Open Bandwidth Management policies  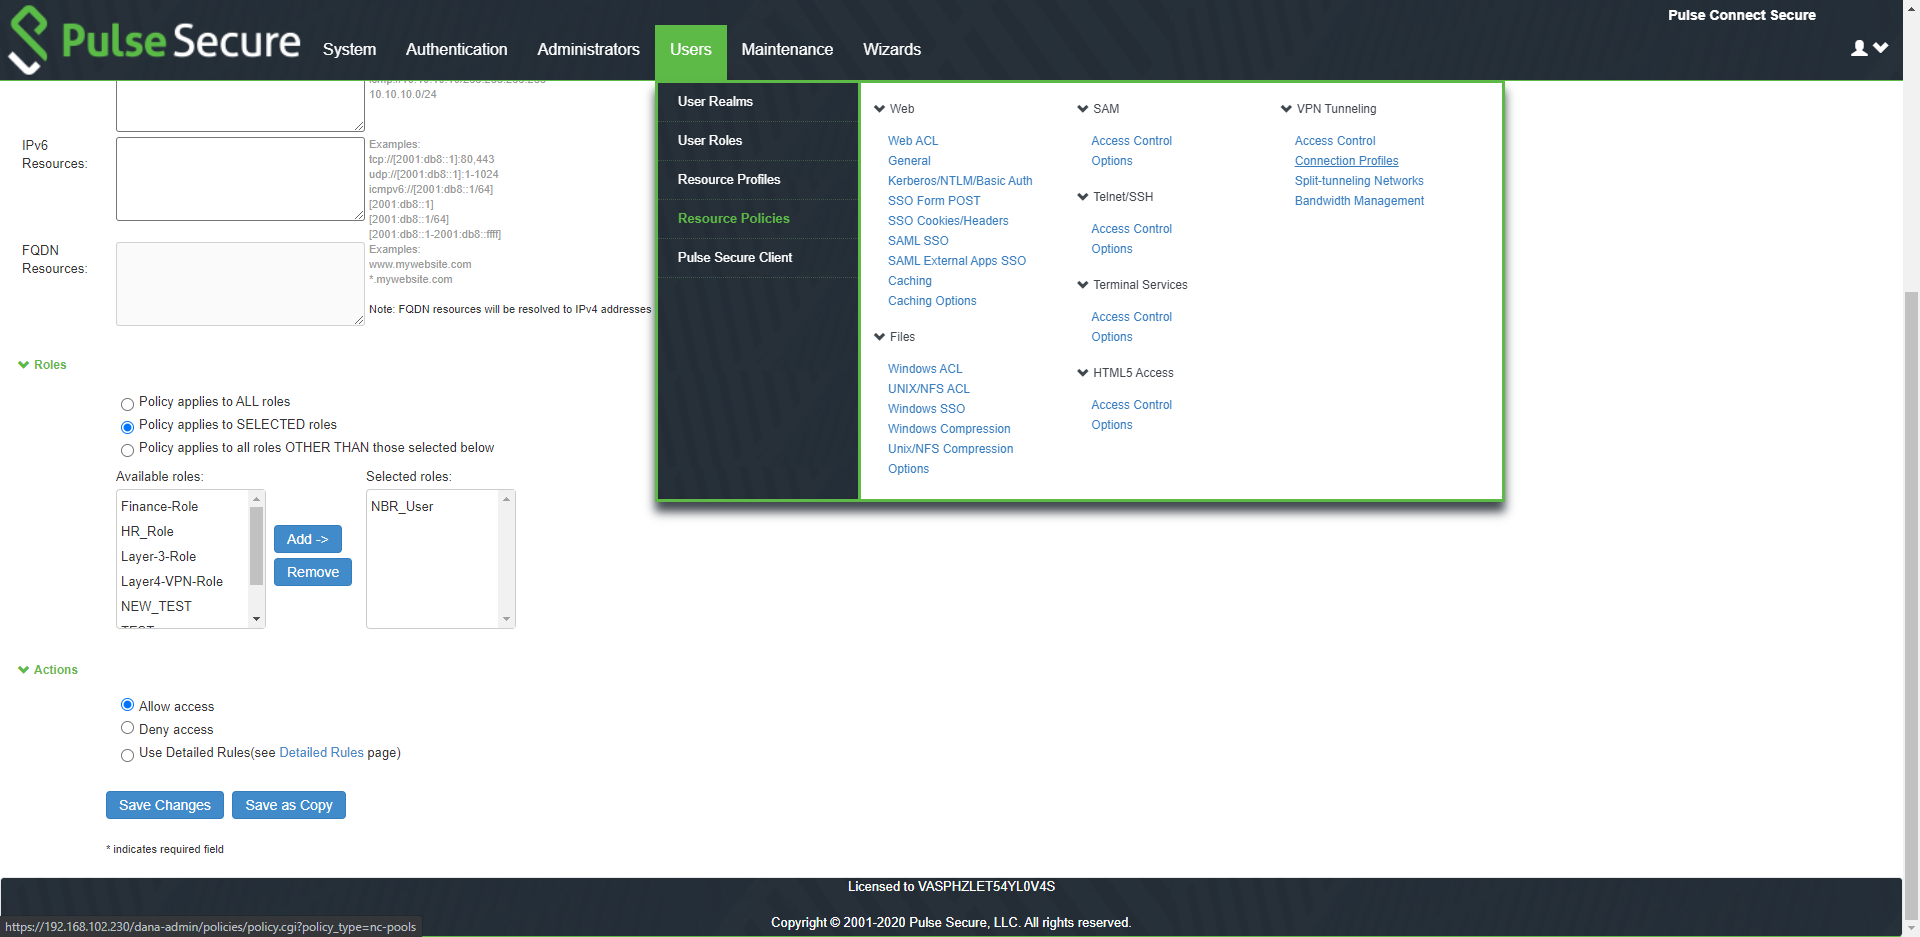(x=1359, y=201)
